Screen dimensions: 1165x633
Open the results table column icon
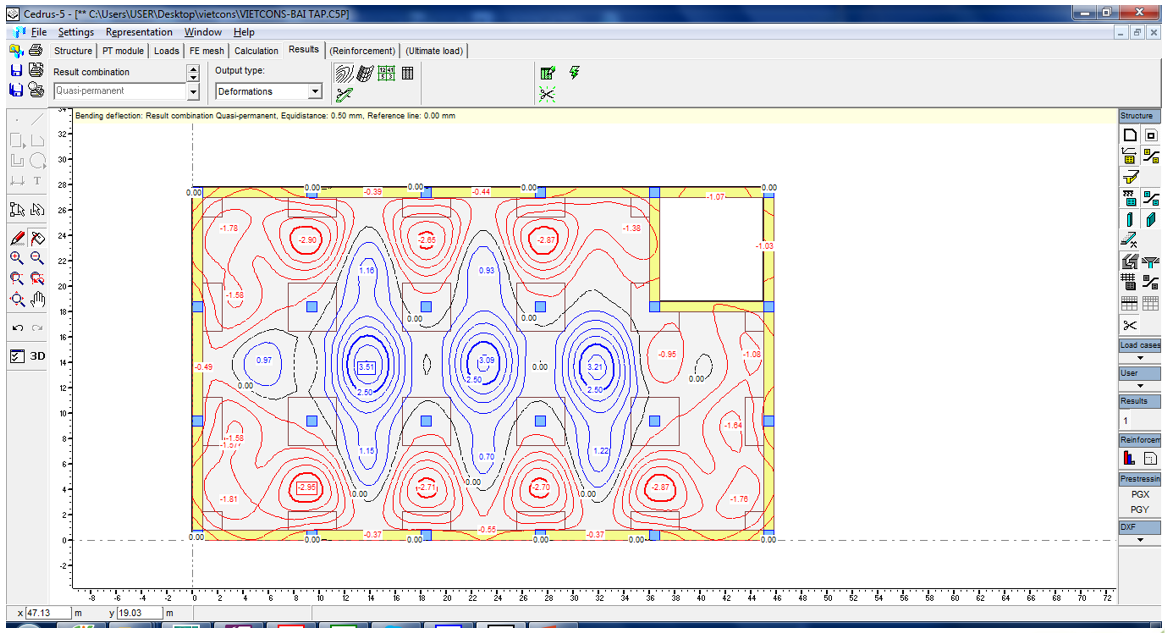point(407,73)
